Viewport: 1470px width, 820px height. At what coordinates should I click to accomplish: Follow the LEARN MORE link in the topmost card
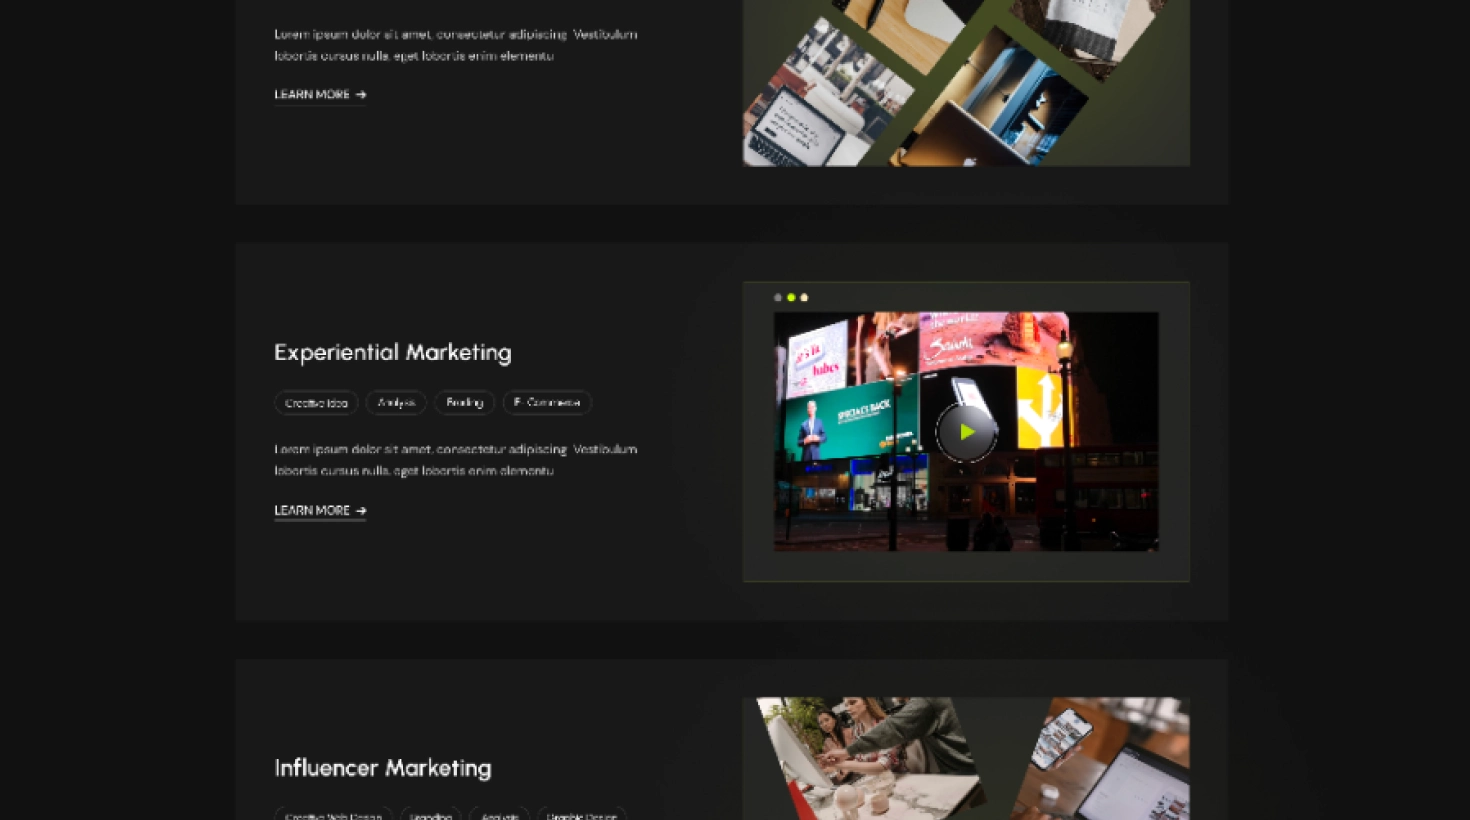[320, 95]
